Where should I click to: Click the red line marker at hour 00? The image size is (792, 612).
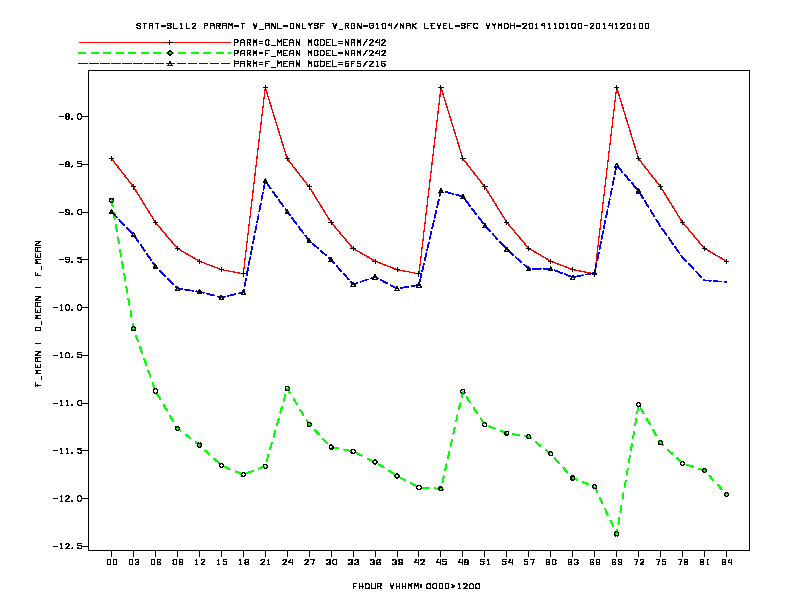tap(112, 159)
